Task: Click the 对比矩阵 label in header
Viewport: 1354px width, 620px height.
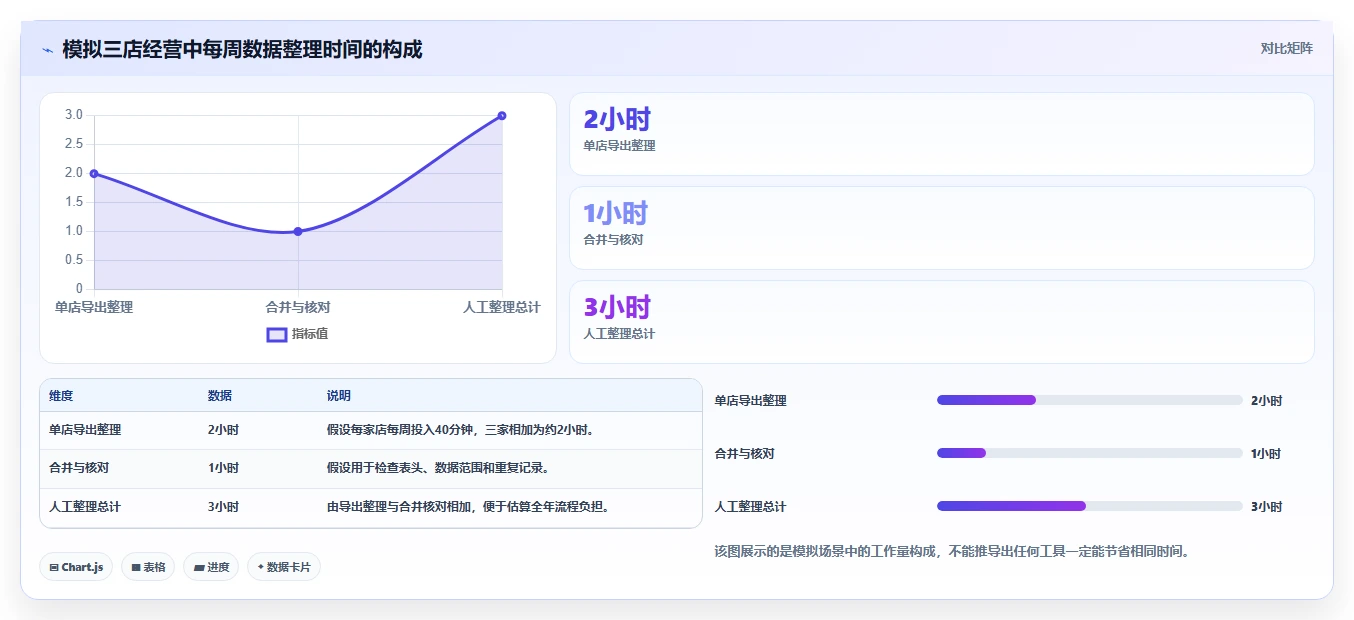Action: click(x=1286, y=48)
